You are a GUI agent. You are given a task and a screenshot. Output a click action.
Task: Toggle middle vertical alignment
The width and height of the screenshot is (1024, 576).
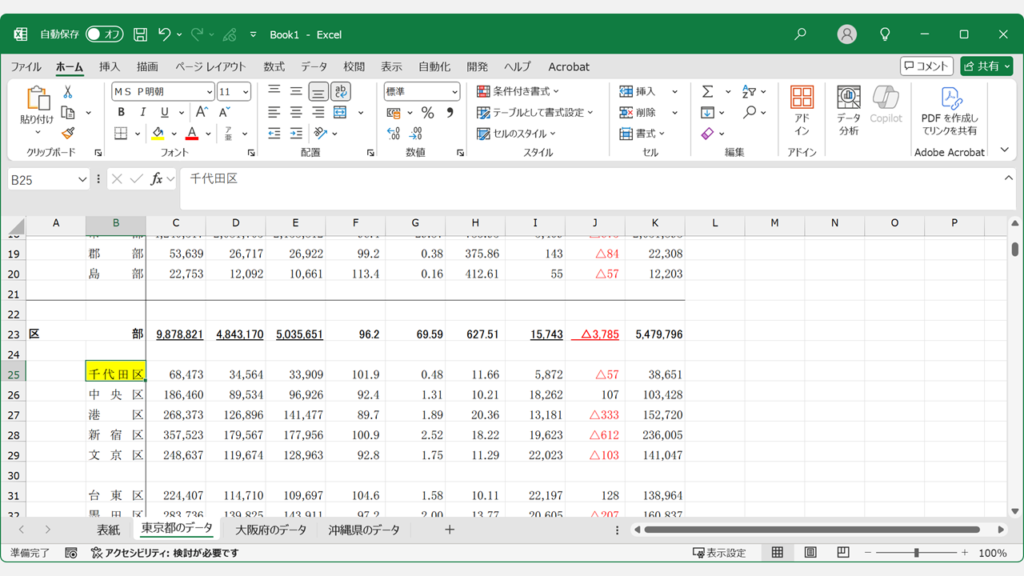296,91
